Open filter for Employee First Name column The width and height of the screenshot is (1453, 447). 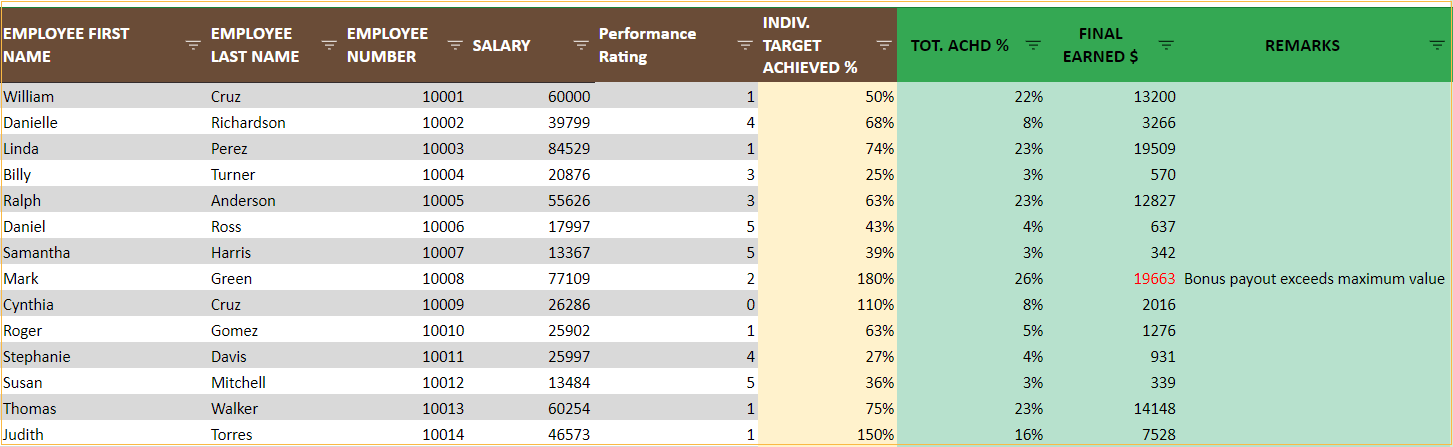pyautogui.click(x=194, y=45)
